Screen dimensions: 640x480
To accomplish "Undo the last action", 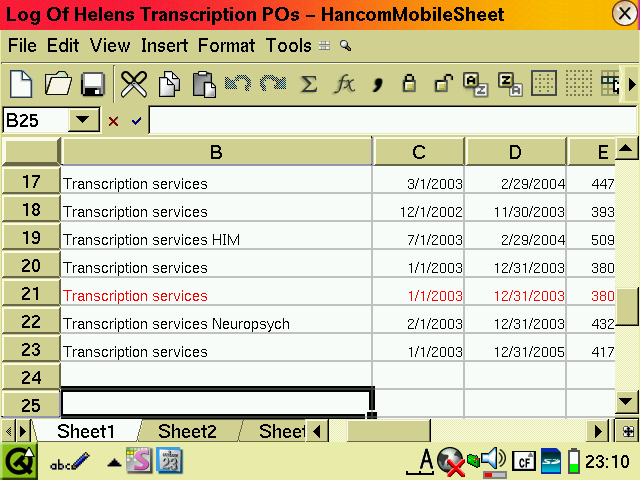I will coord(238,83).
